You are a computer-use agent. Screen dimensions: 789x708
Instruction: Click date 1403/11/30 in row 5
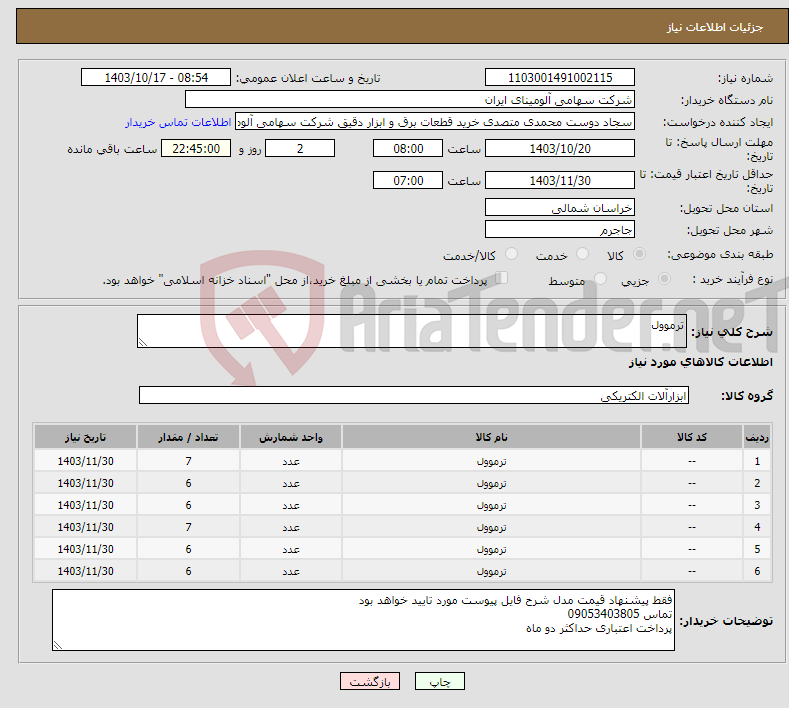point(86,549)
